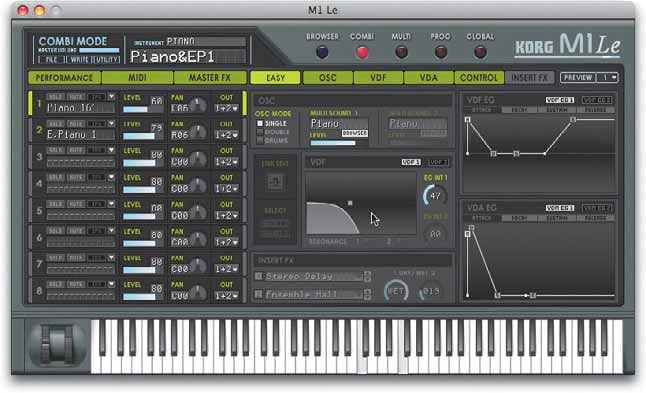Enable the Stereo Delay insert effect checkbox
The image size is (646, 393).
pos(259,276)
